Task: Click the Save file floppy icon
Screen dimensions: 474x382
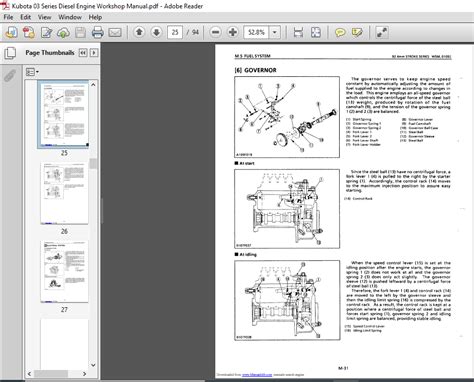Action: pyautogui.click(x=80, y=32)
